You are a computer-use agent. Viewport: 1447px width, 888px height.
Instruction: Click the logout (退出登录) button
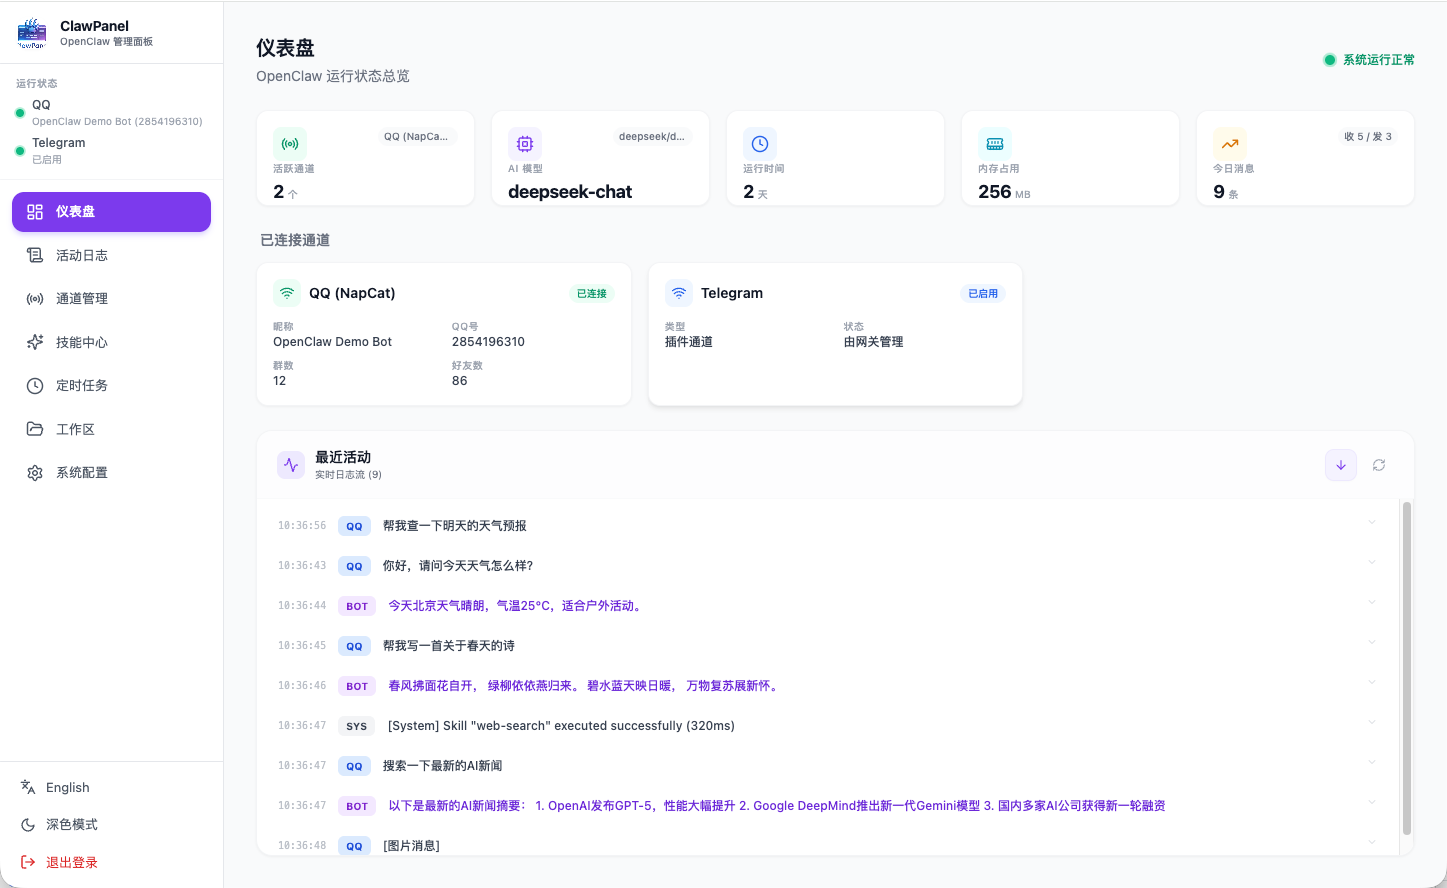click(71, 863)
